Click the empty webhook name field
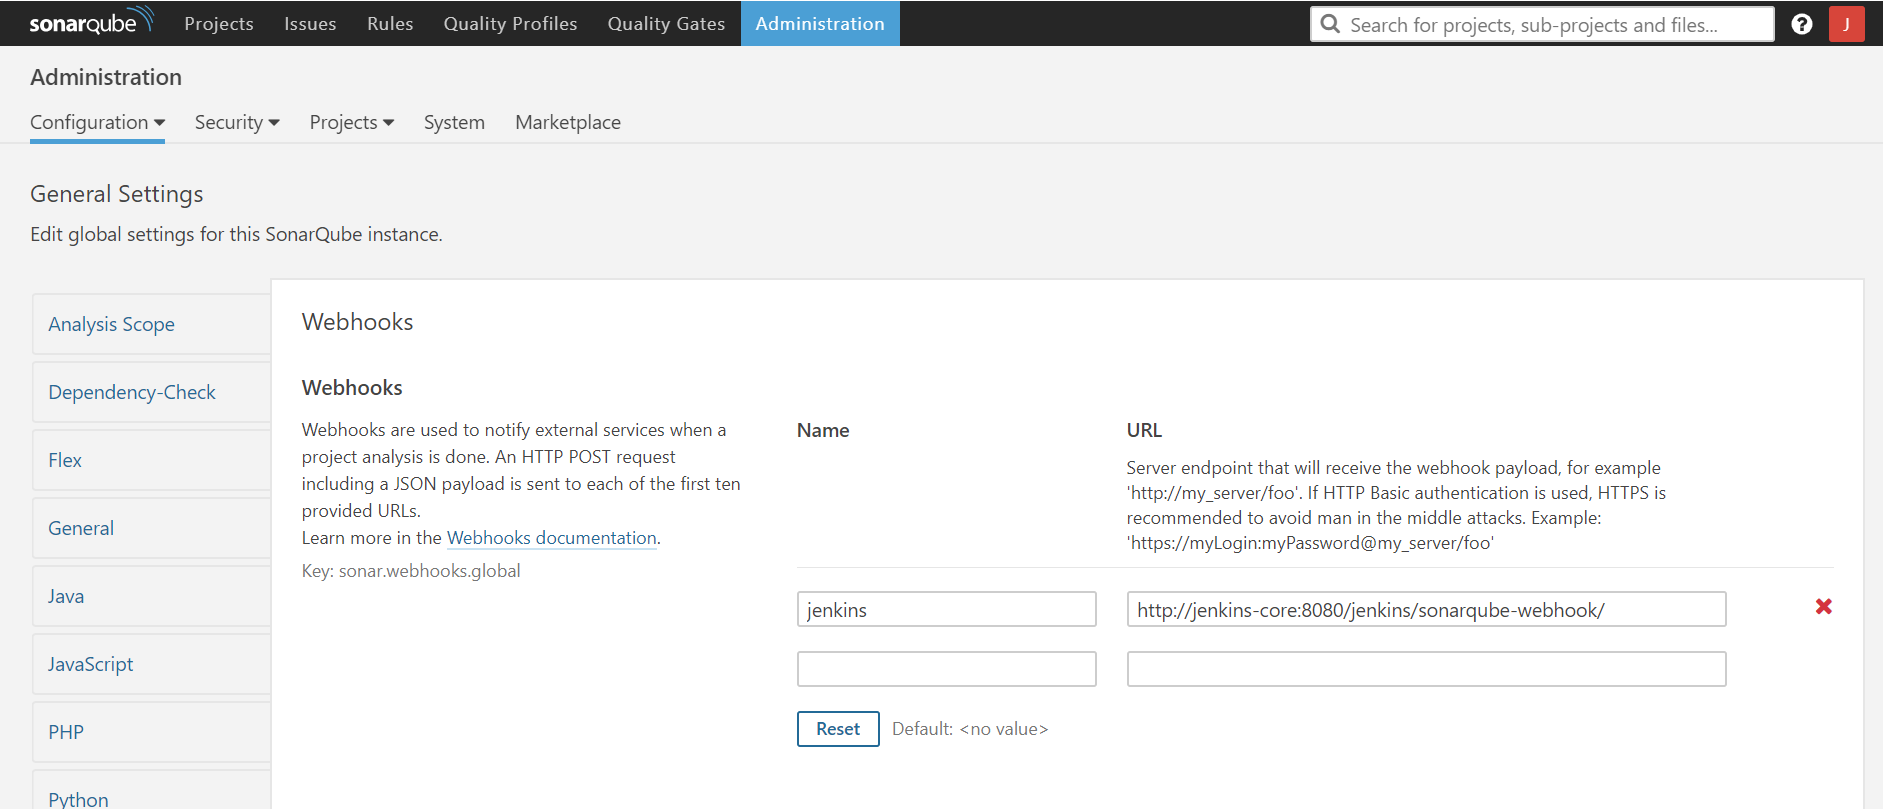 click(x=946, y=669)
